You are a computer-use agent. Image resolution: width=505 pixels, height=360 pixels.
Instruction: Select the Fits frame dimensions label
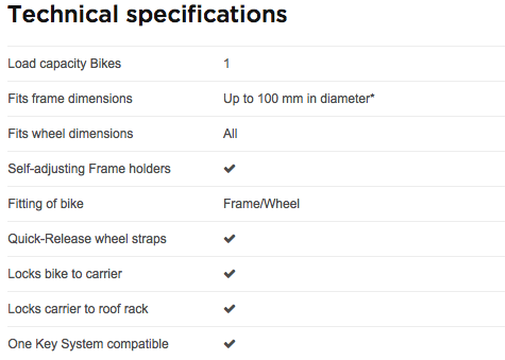pos(70,99)
